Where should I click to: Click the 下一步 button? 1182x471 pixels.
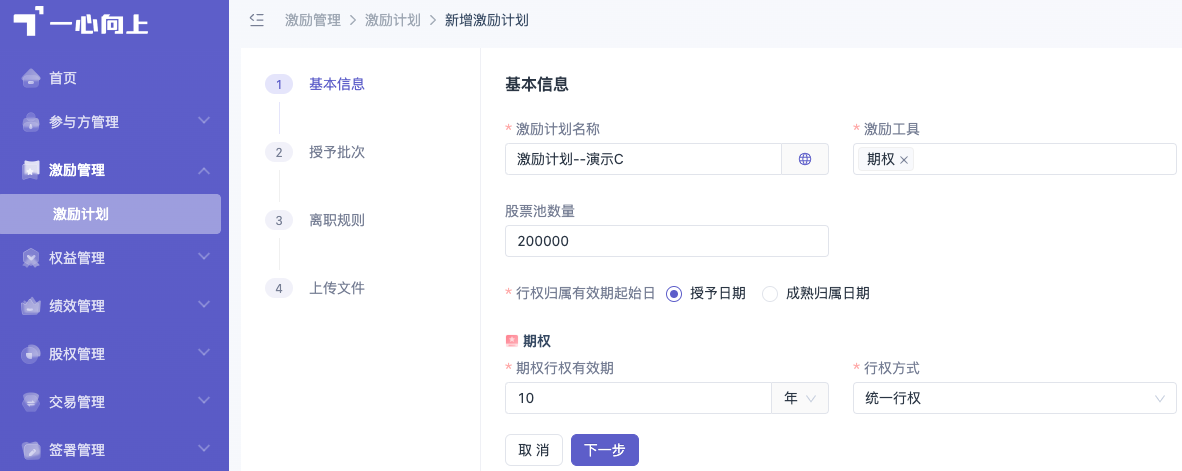point(605,450)
